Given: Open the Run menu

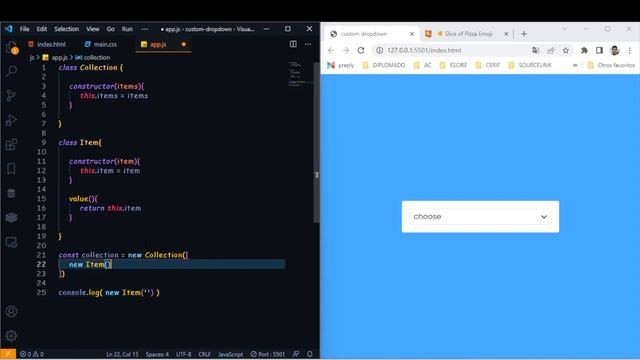Looking at the screenshot, I should pyautogui.click(x=127, y=29).
